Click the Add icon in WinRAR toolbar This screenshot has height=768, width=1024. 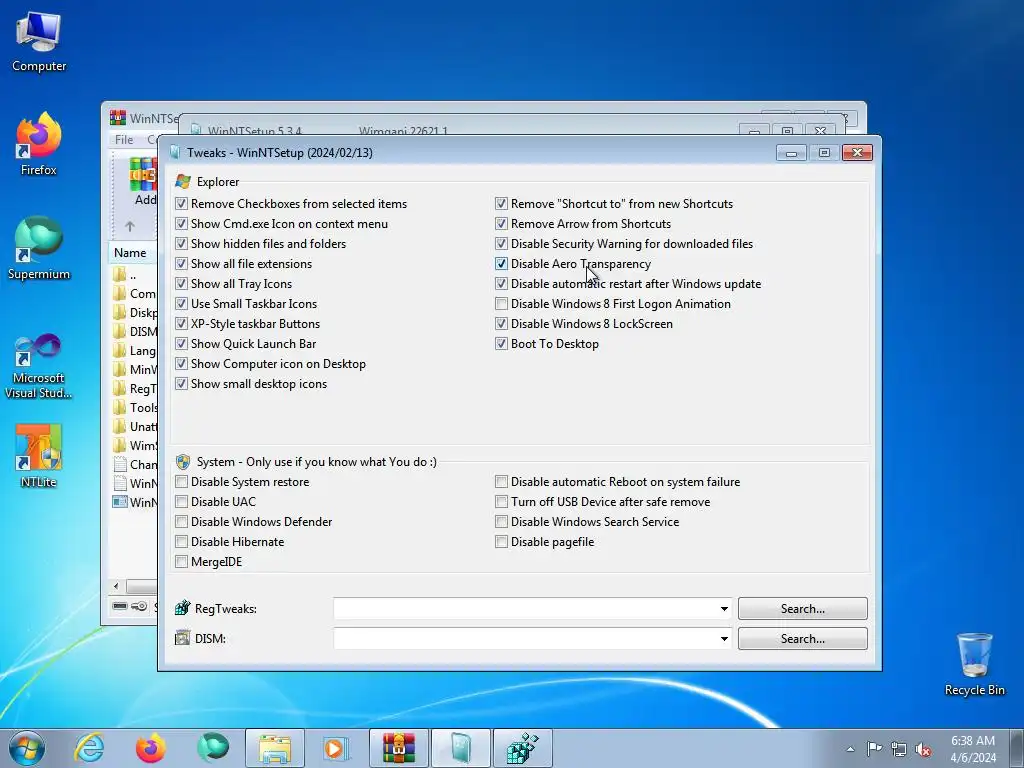coord(143,182)
